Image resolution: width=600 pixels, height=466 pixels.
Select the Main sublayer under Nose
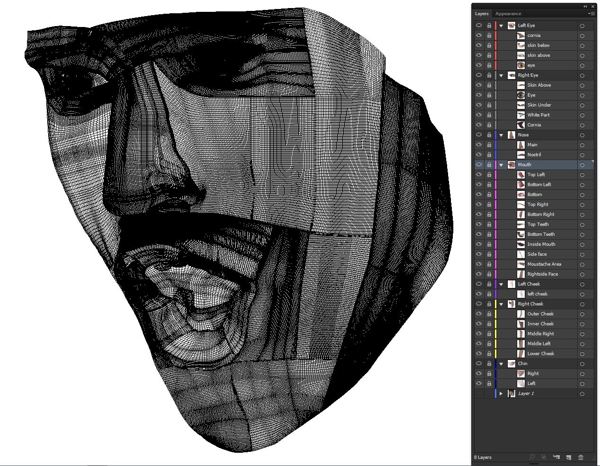(532, 145)
